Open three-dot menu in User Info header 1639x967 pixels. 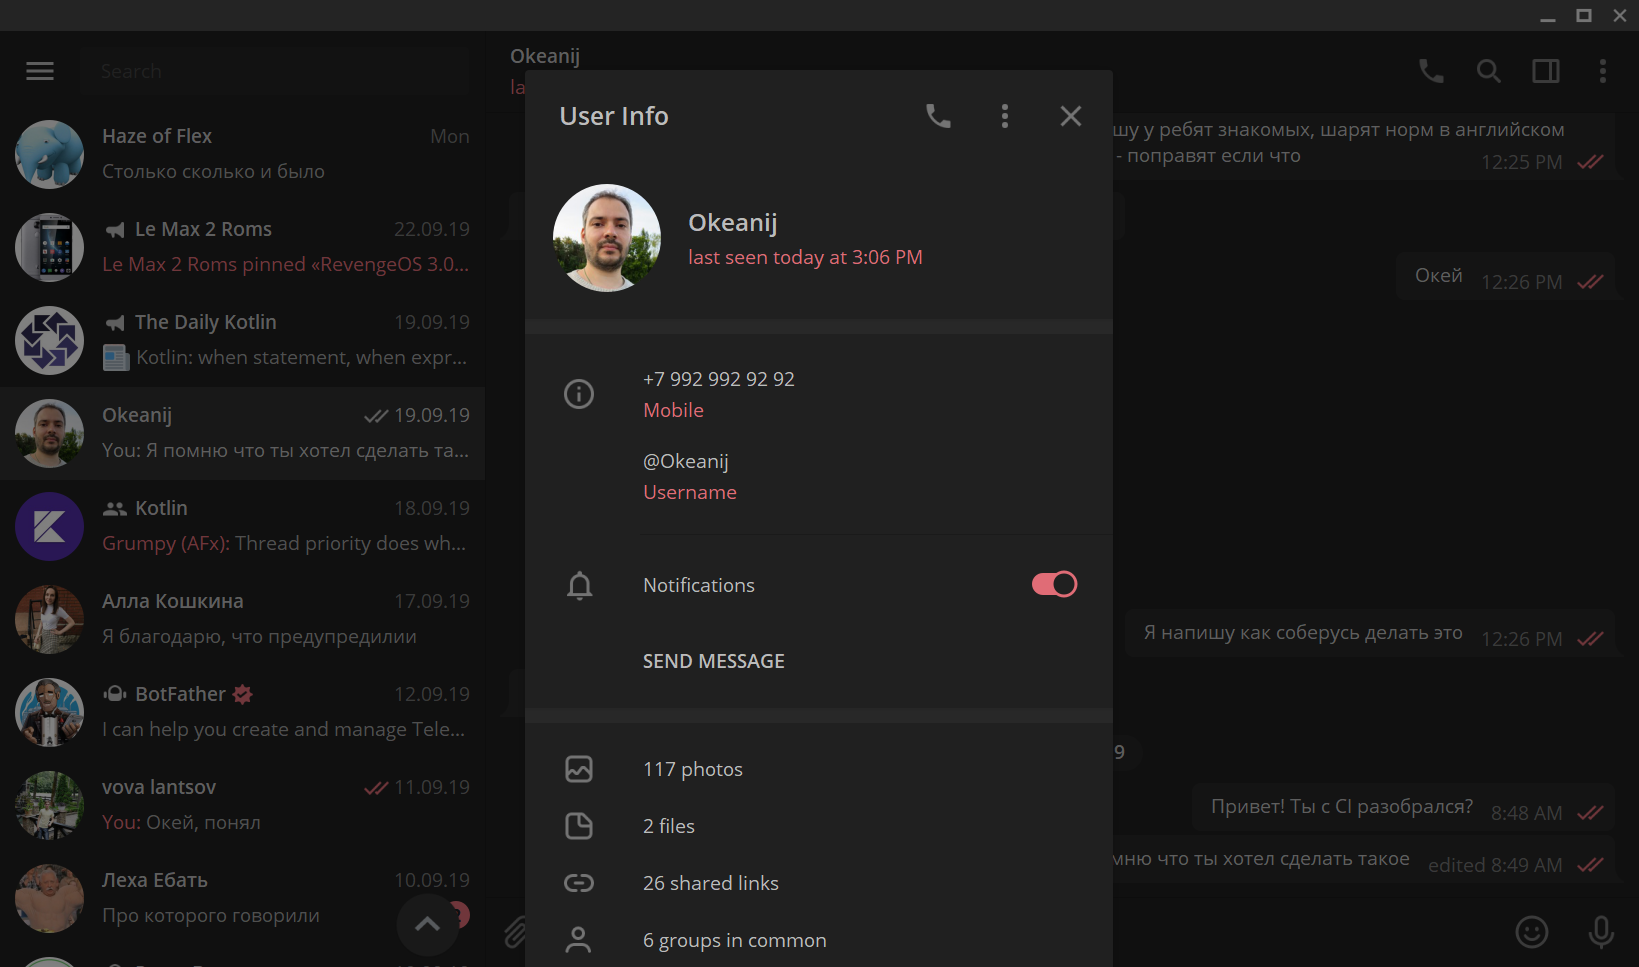(x=1005, y=116)
